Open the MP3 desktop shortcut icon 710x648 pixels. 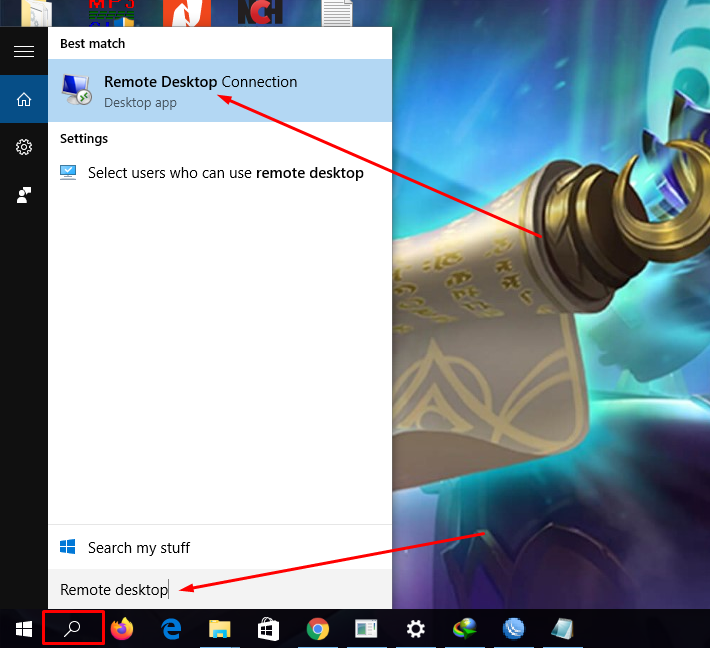coord(112,13)
